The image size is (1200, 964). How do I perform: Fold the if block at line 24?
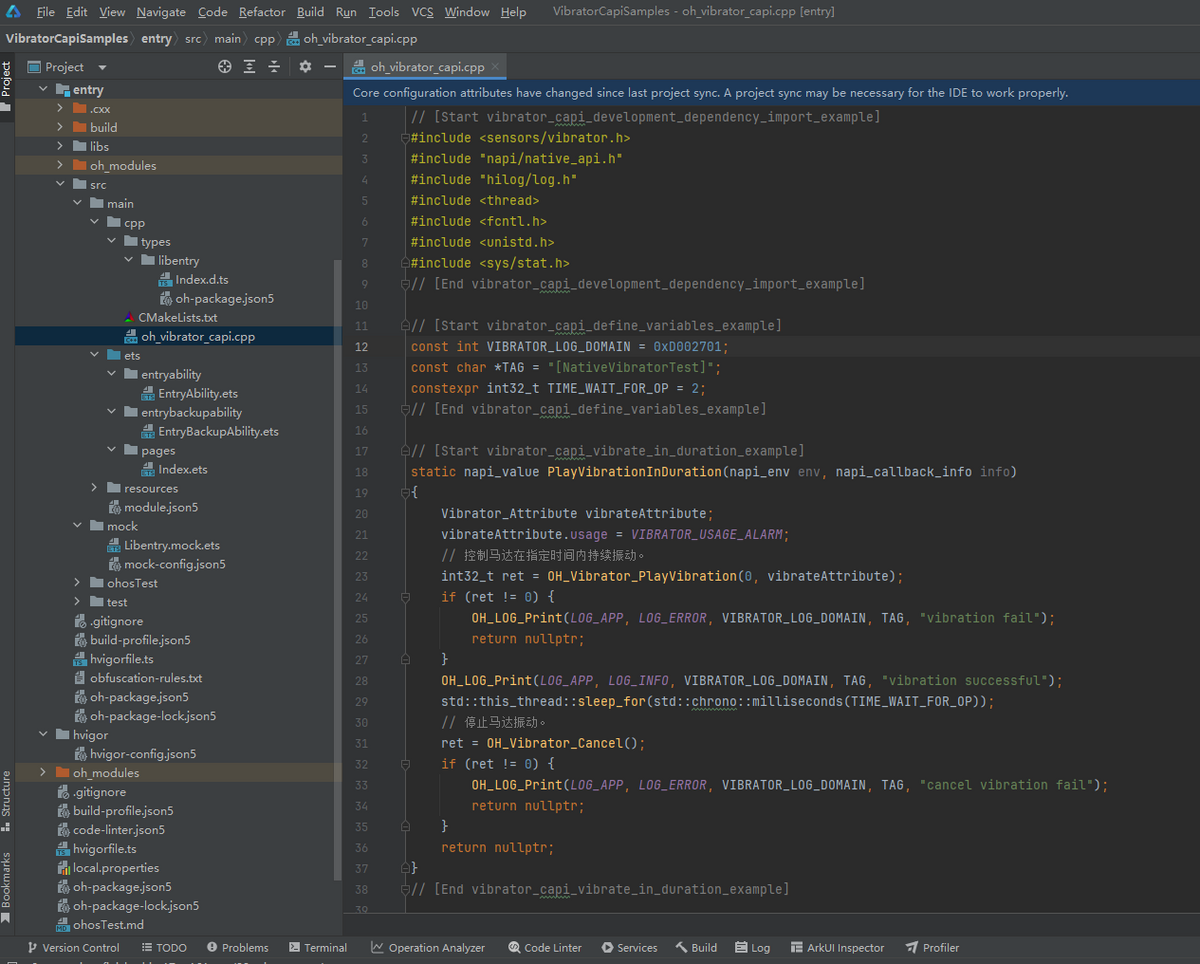tap(405, 597)
